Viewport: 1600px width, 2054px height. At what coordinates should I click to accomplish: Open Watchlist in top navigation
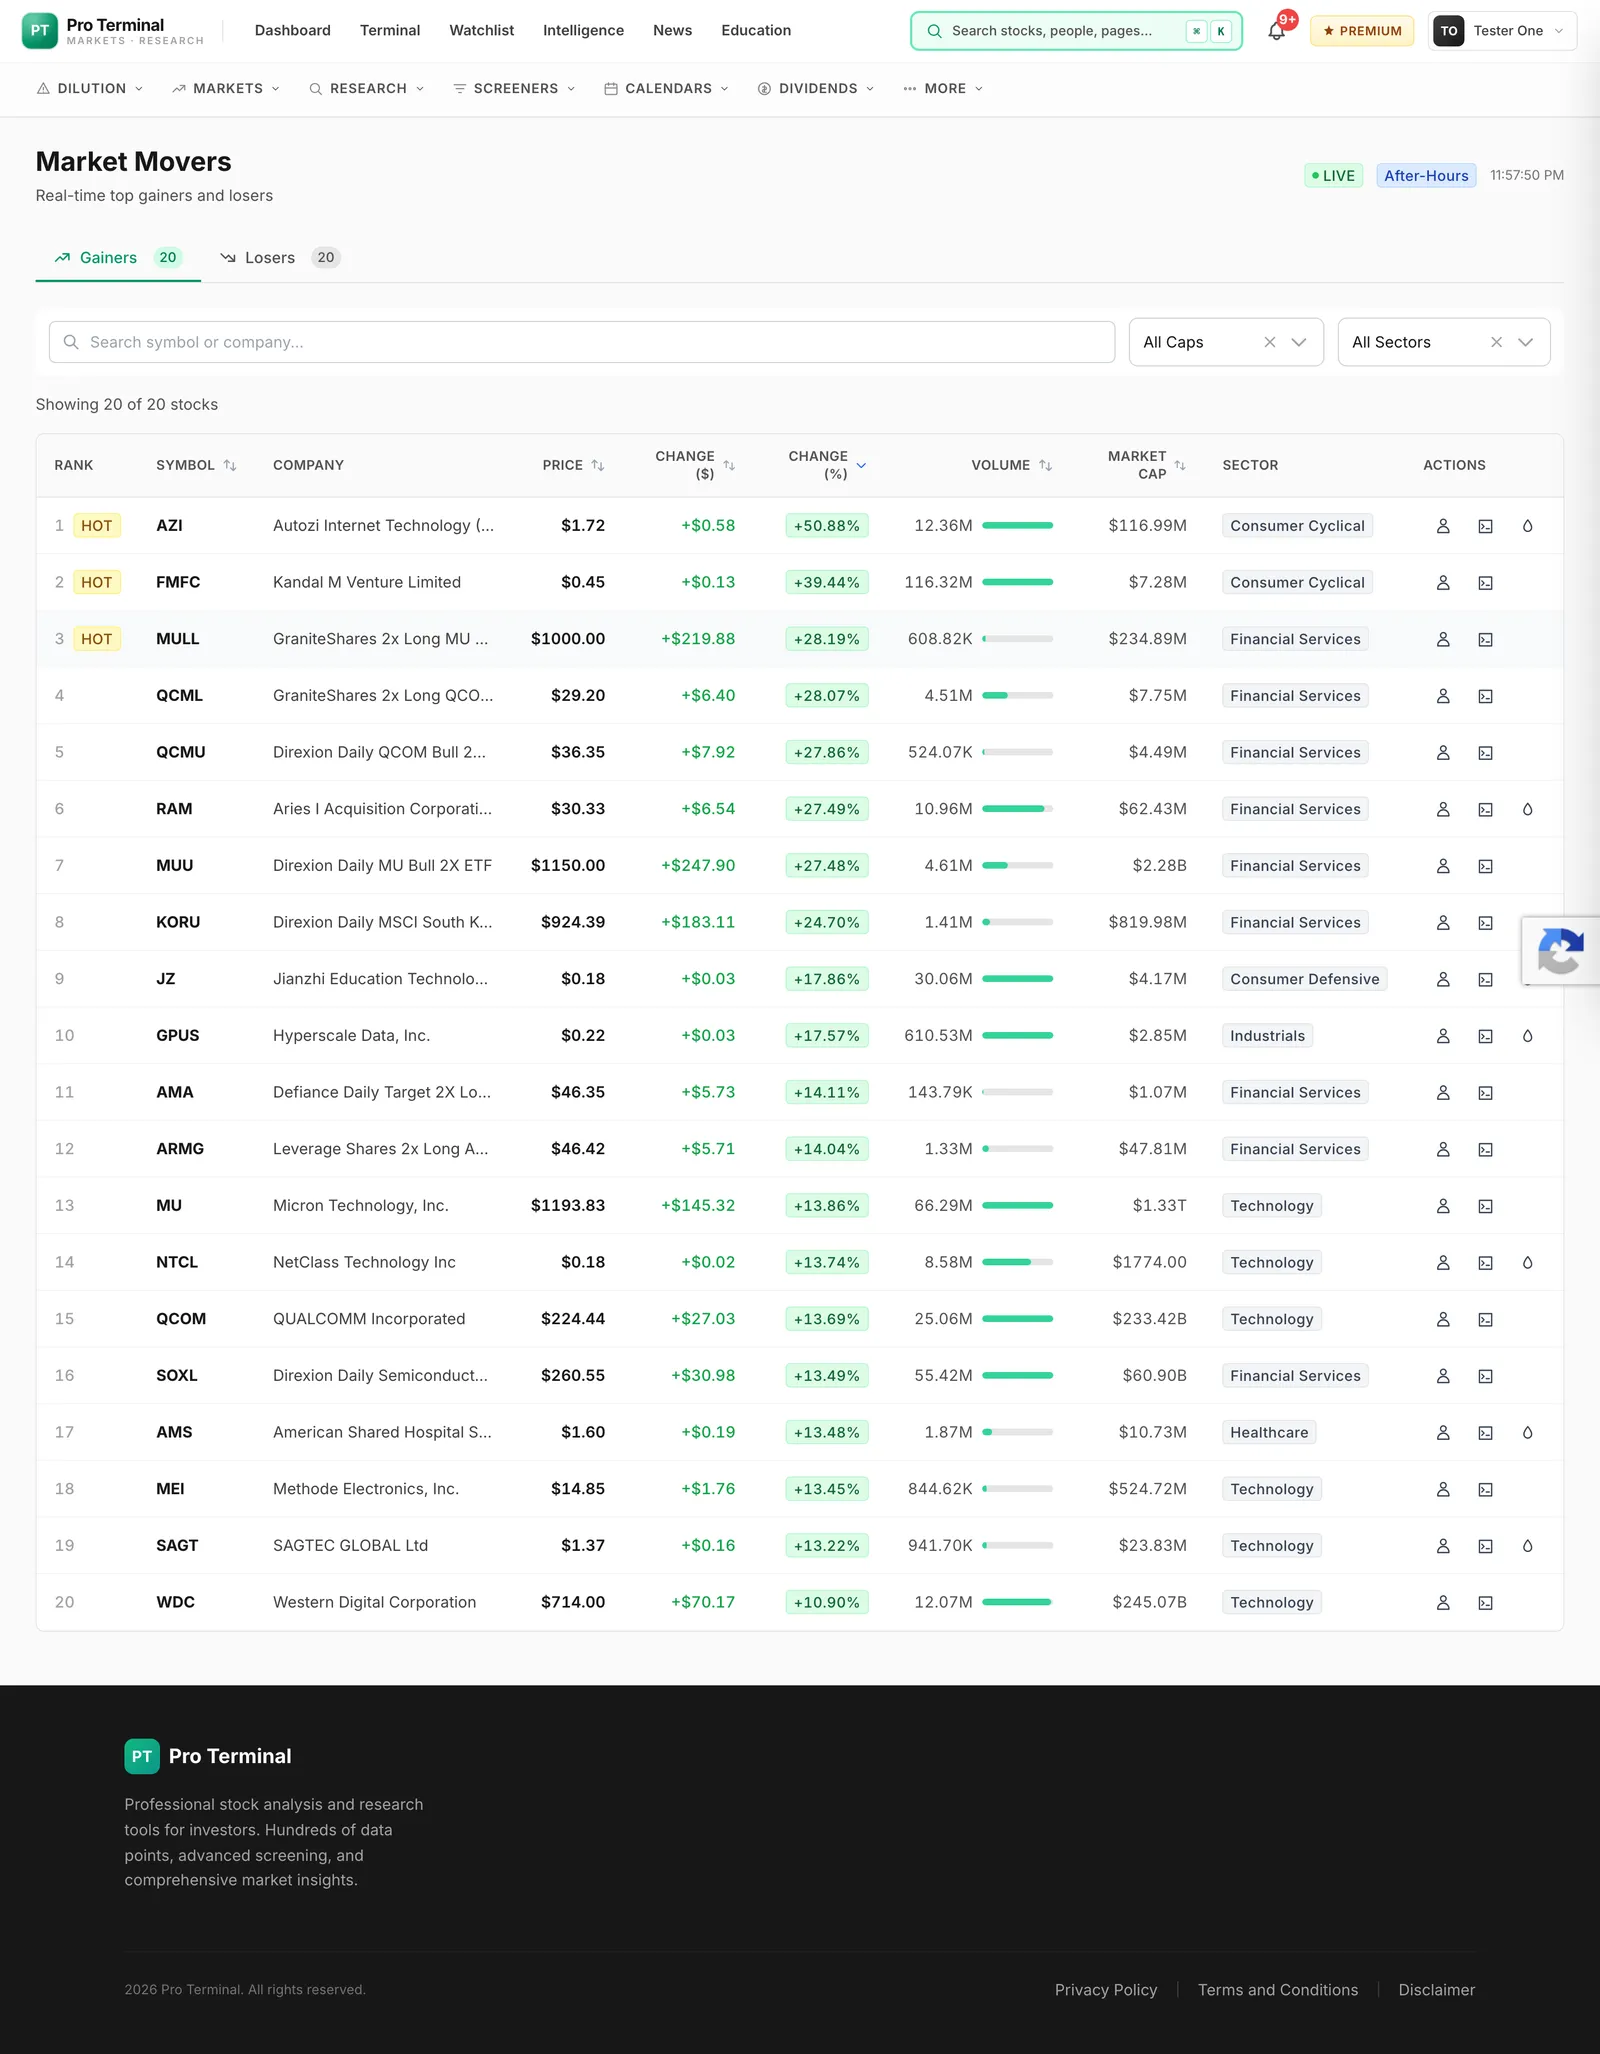[x=482, y=31]
